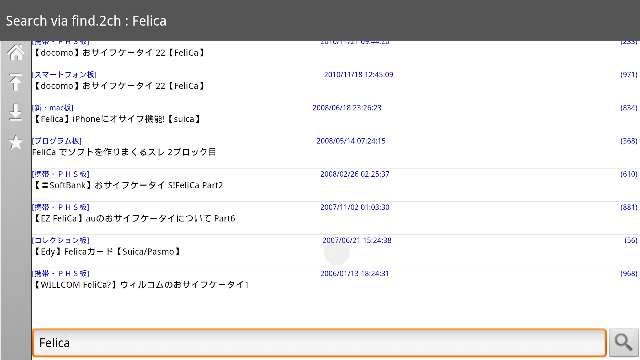
Task: Open 【Felica】iPhoneにオサイフ機能!【suica】 thread
Action: [117, 119]
